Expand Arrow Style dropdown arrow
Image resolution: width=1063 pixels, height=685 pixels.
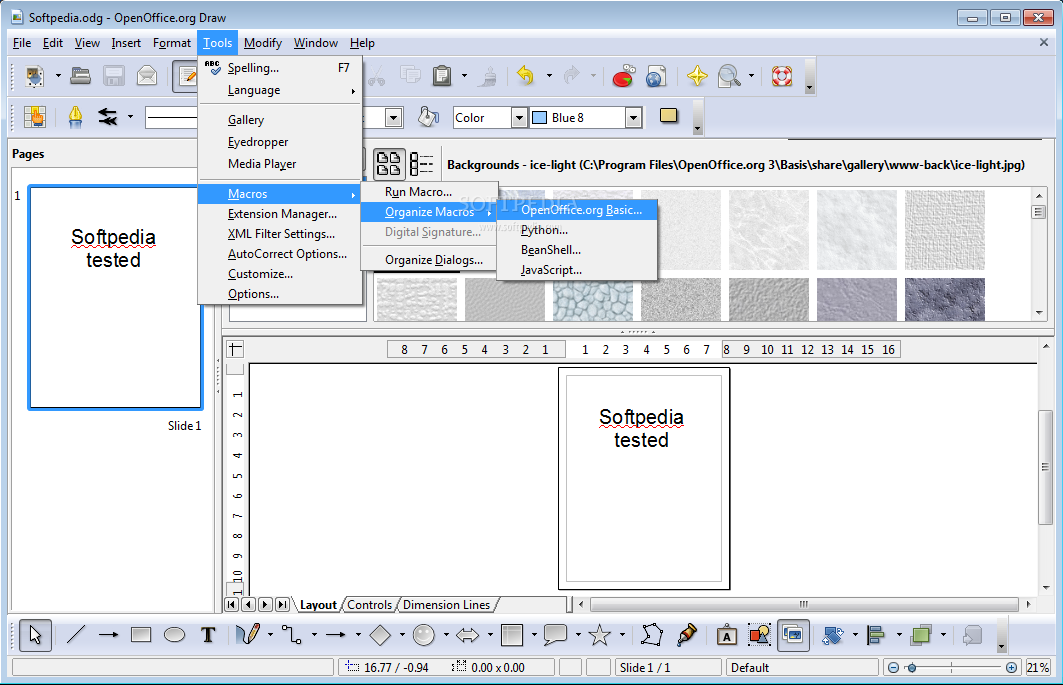[x=130, y=117]
